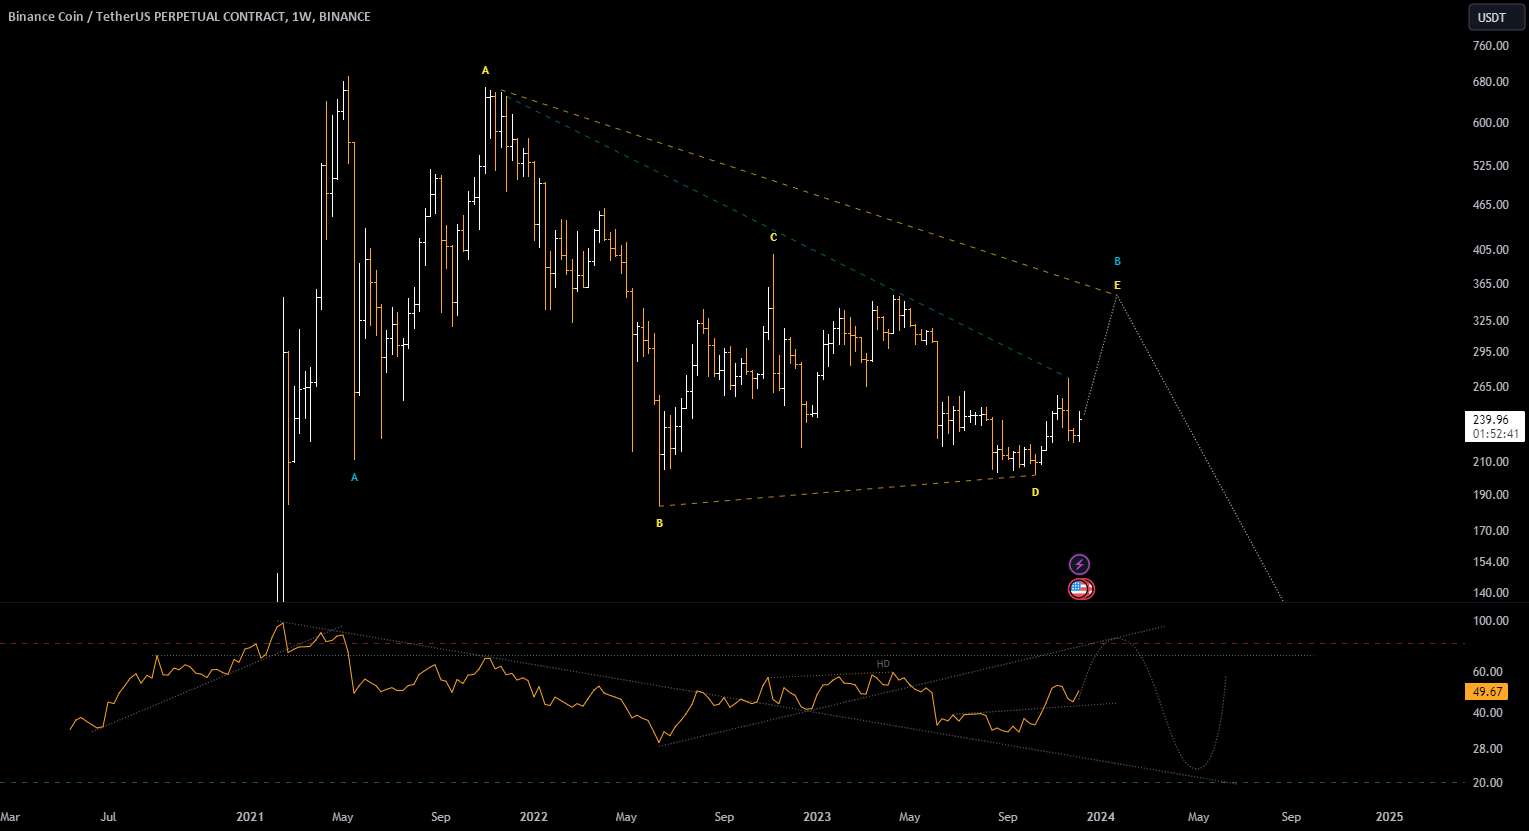Click the RSI value label 49.67
The width and height of the screenshot is (1529, 831).
click(1487, 692)
